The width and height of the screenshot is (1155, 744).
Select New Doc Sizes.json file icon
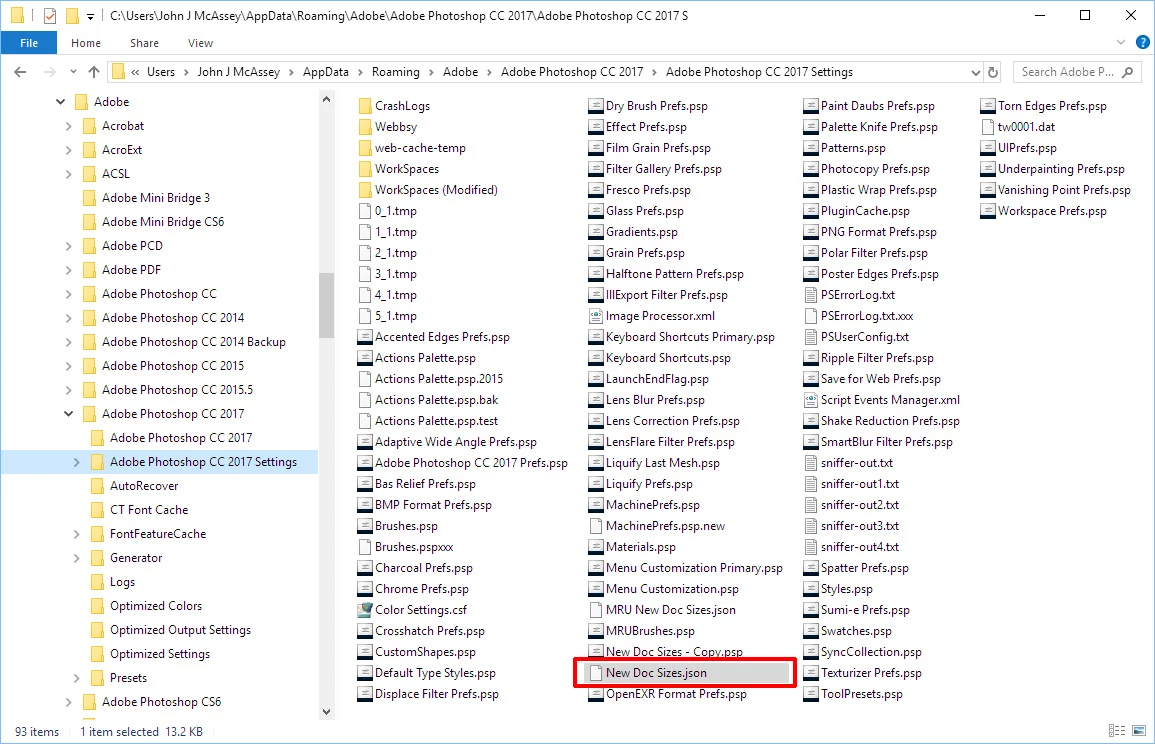(596, 673)
